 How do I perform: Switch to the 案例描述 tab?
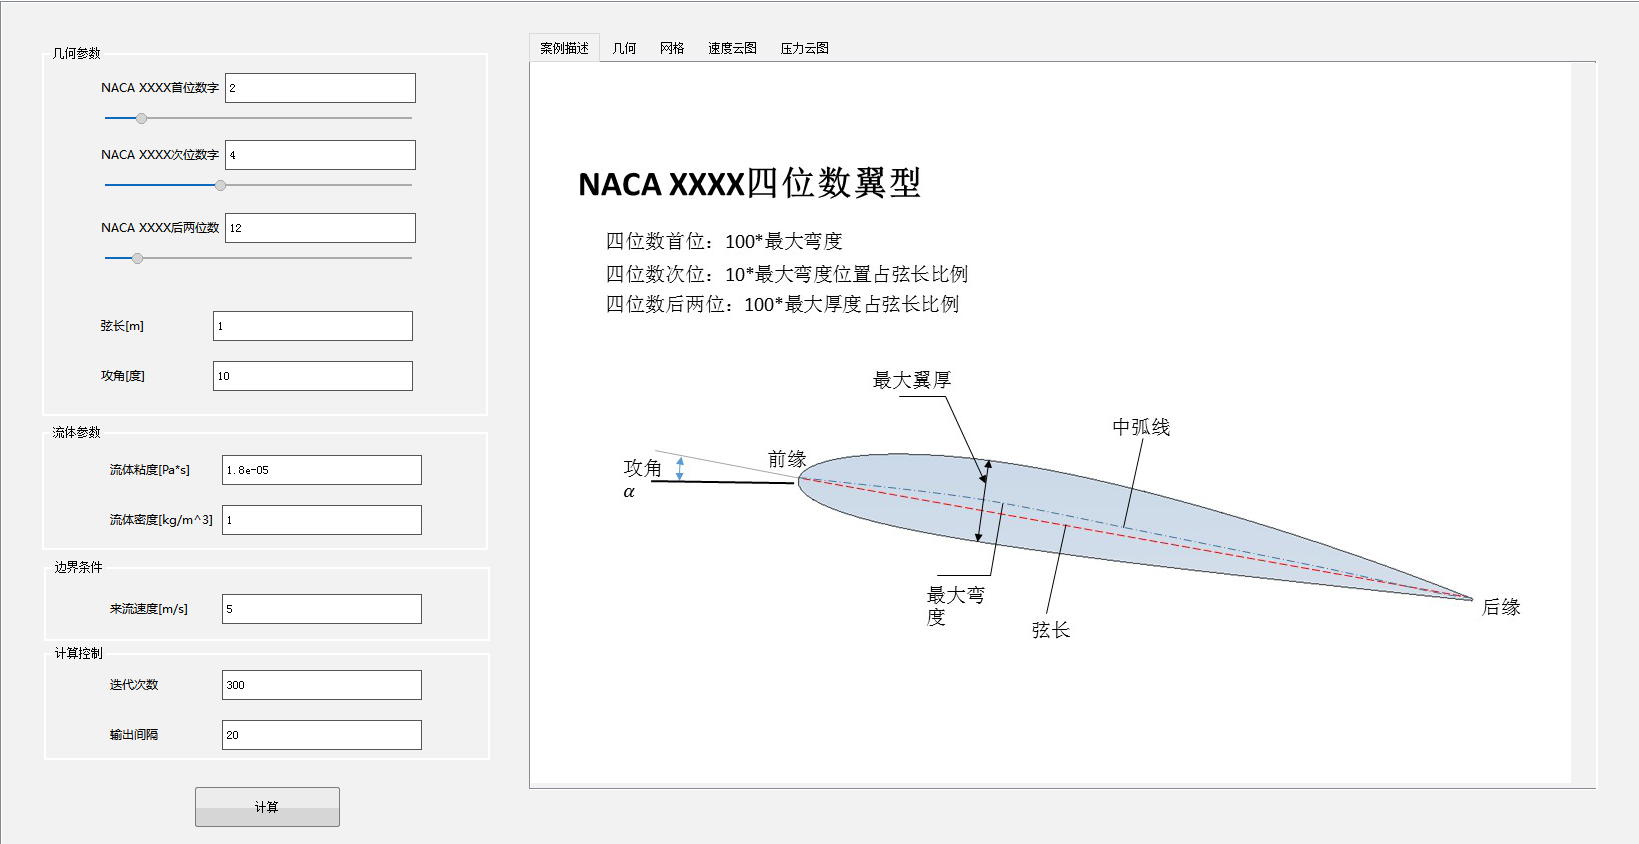[564, 48]
